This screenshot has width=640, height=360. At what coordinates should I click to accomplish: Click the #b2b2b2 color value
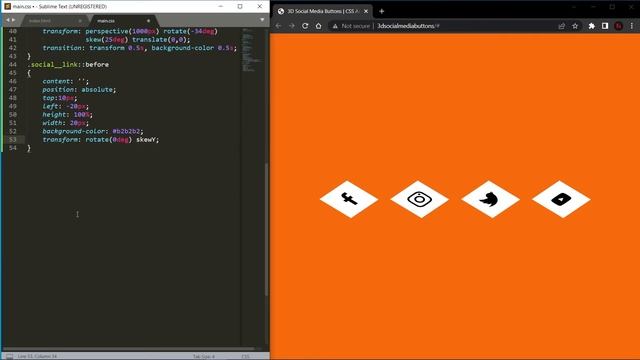126,131
